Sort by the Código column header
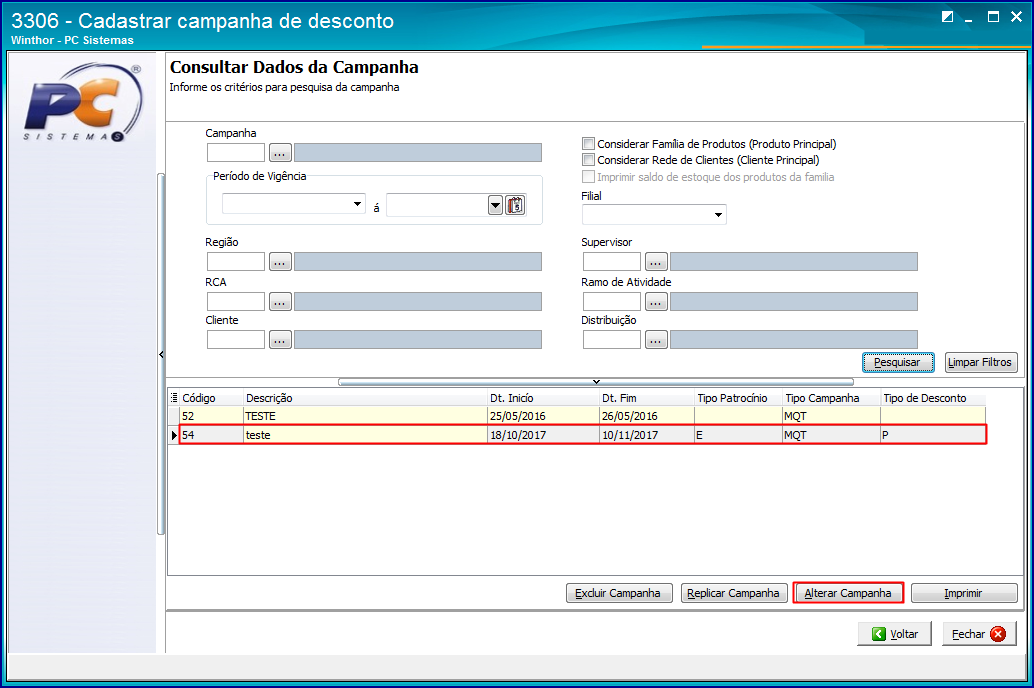 tap(211, 398)
